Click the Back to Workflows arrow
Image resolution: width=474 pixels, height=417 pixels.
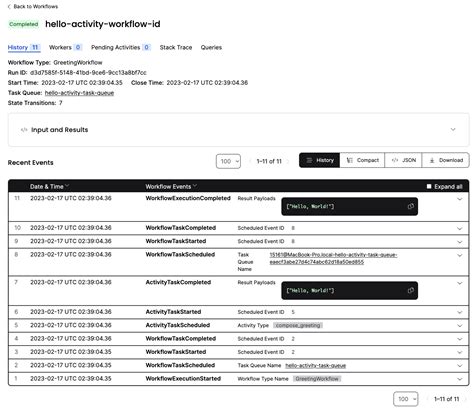pyautogui.click(x=9, y=6)
